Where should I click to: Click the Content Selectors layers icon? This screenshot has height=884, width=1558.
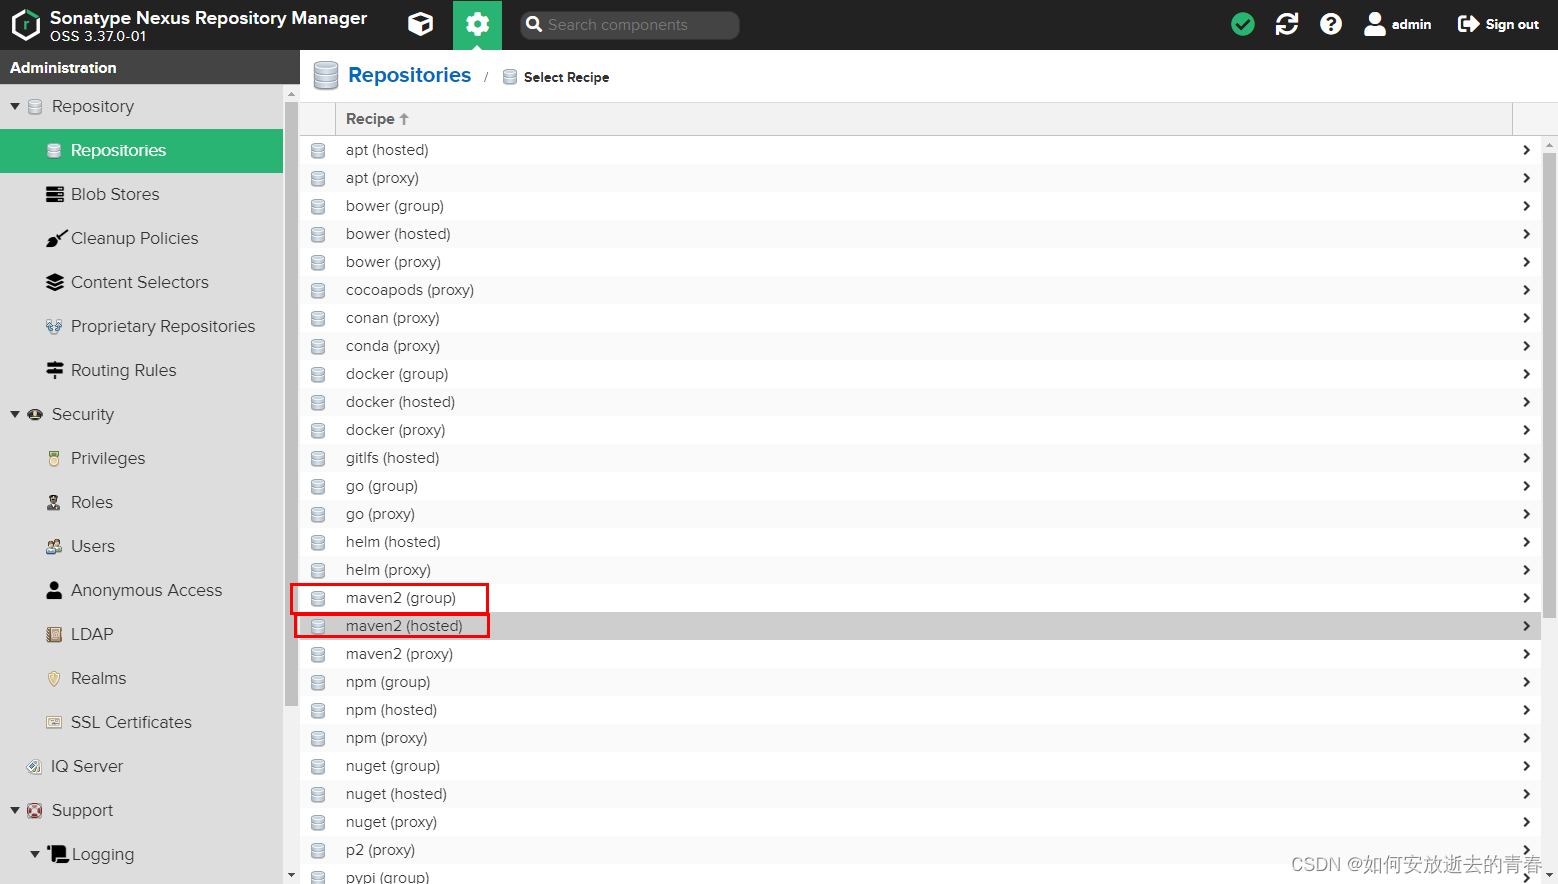point(54,282)
